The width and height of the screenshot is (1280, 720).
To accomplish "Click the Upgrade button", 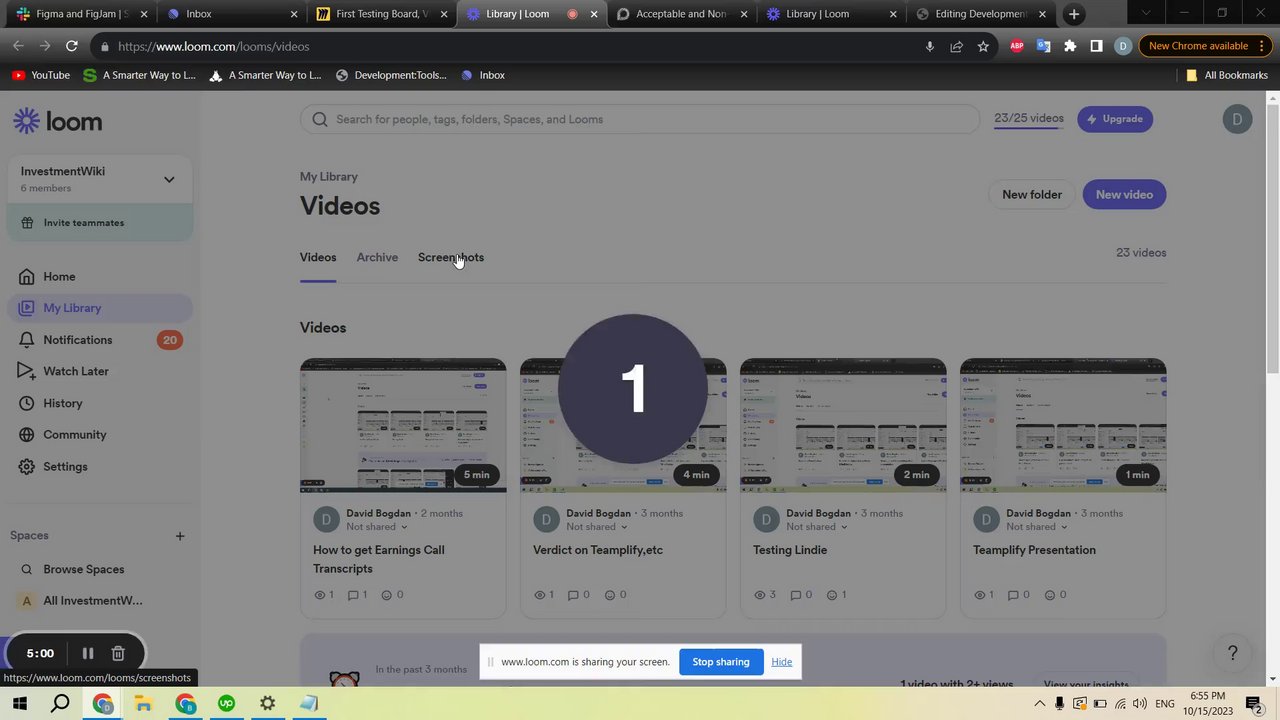I will click(1115, 119).
